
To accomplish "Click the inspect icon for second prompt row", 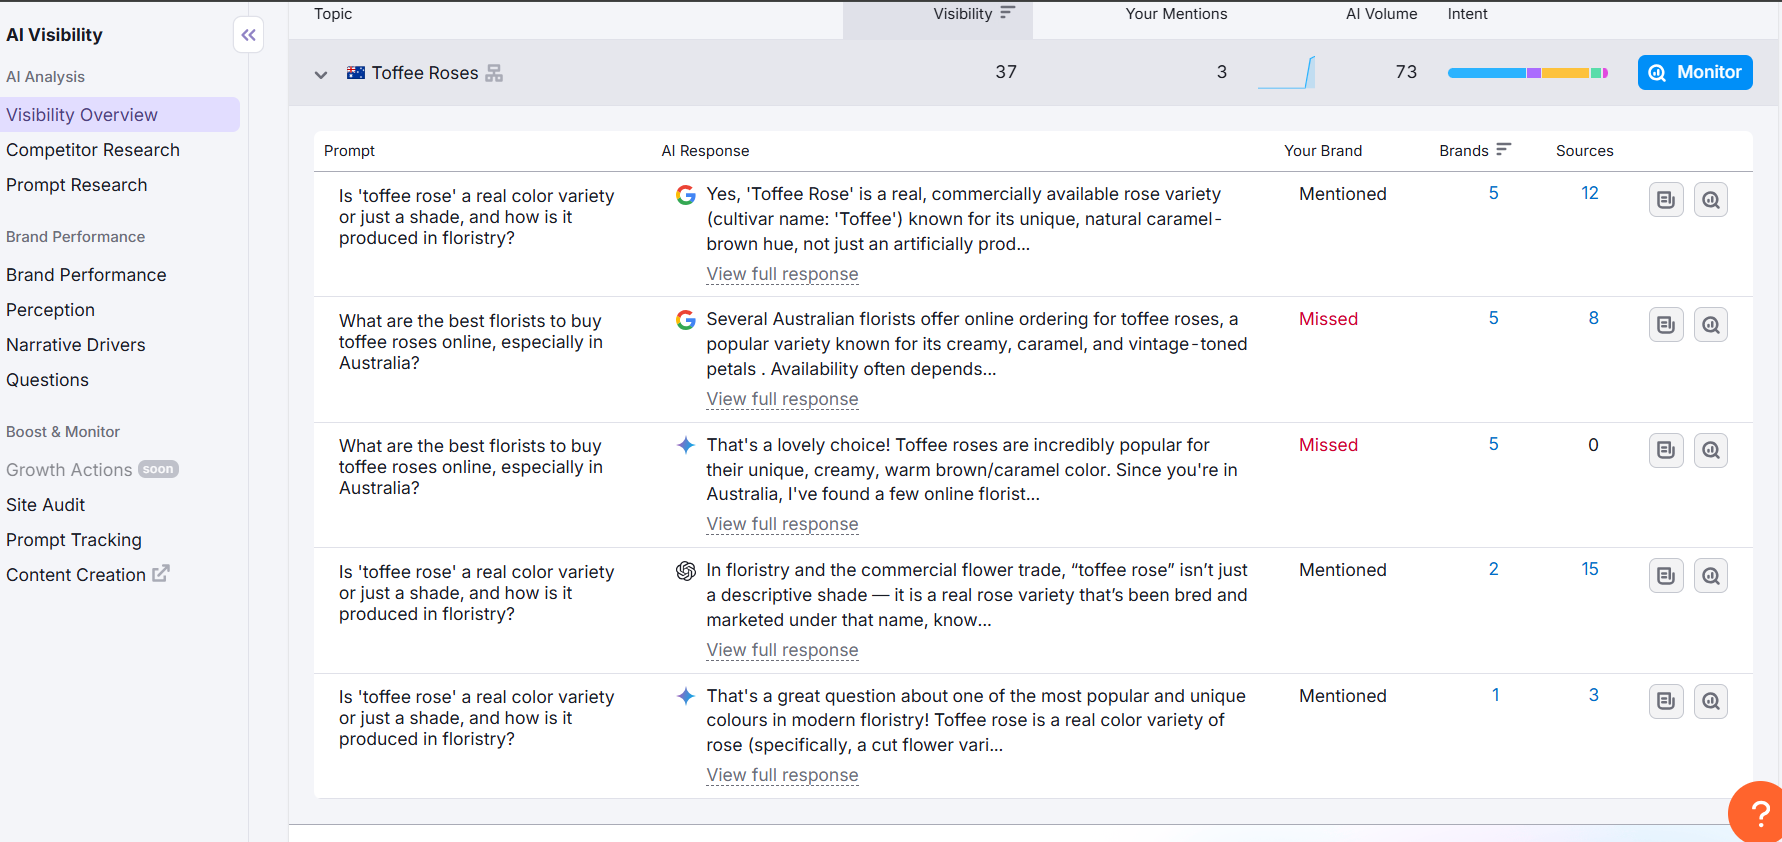I will [1711, 325].
